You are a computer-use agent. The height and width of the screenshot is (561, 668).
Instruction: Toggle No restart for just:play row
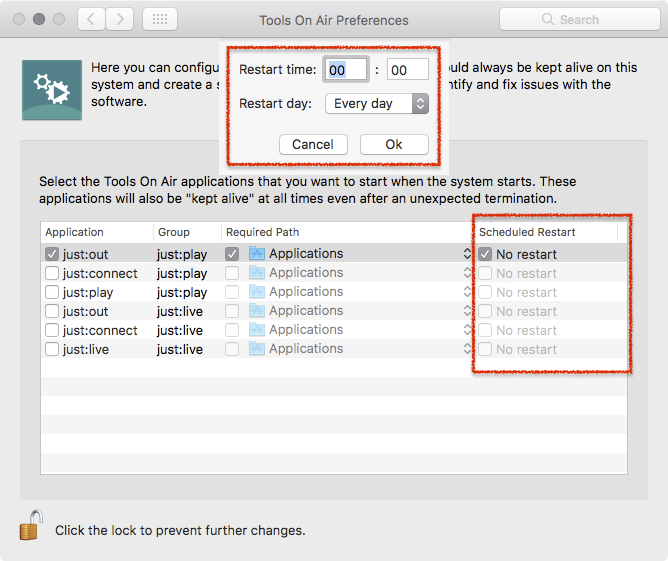tap(485, 292)
